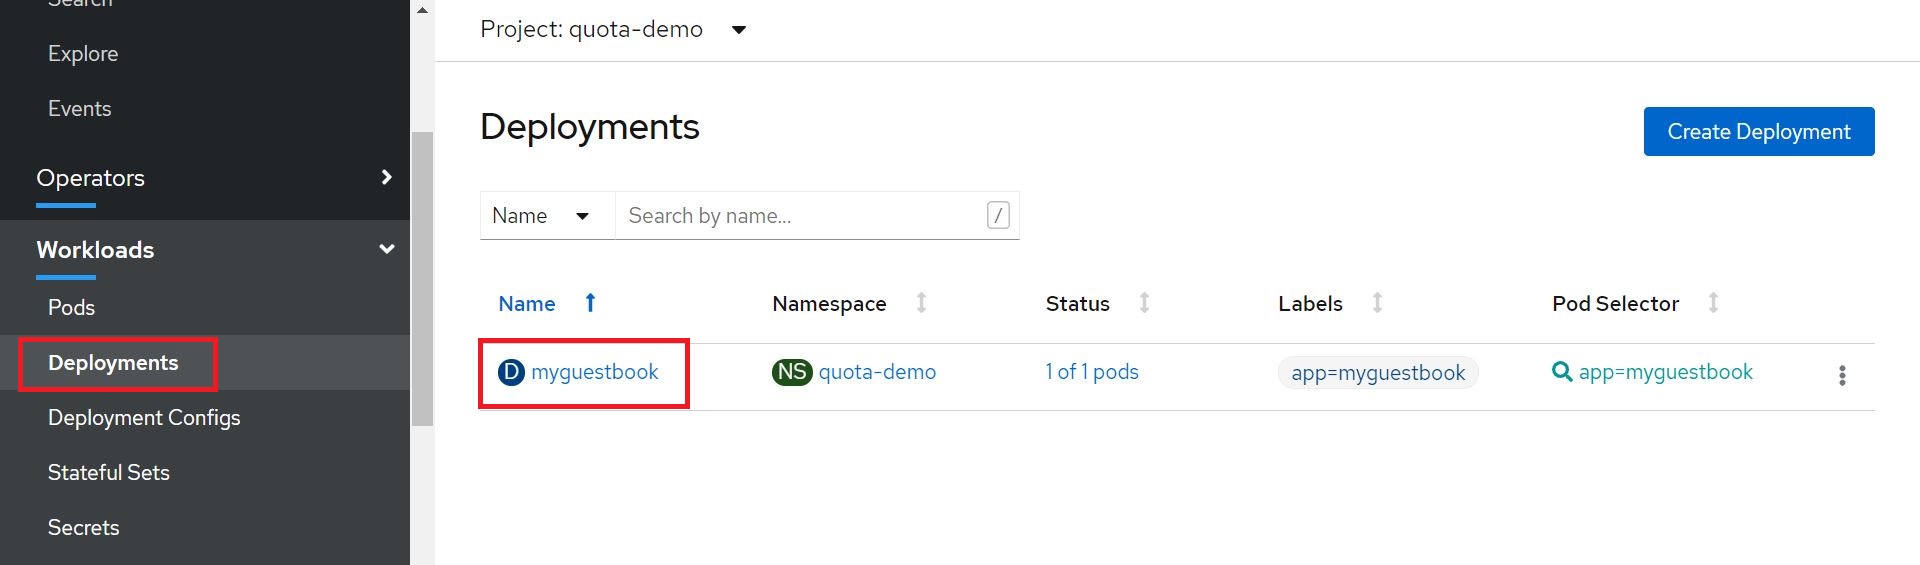
Task: Open Secrets in the sidebar
Action: point(84,528)
